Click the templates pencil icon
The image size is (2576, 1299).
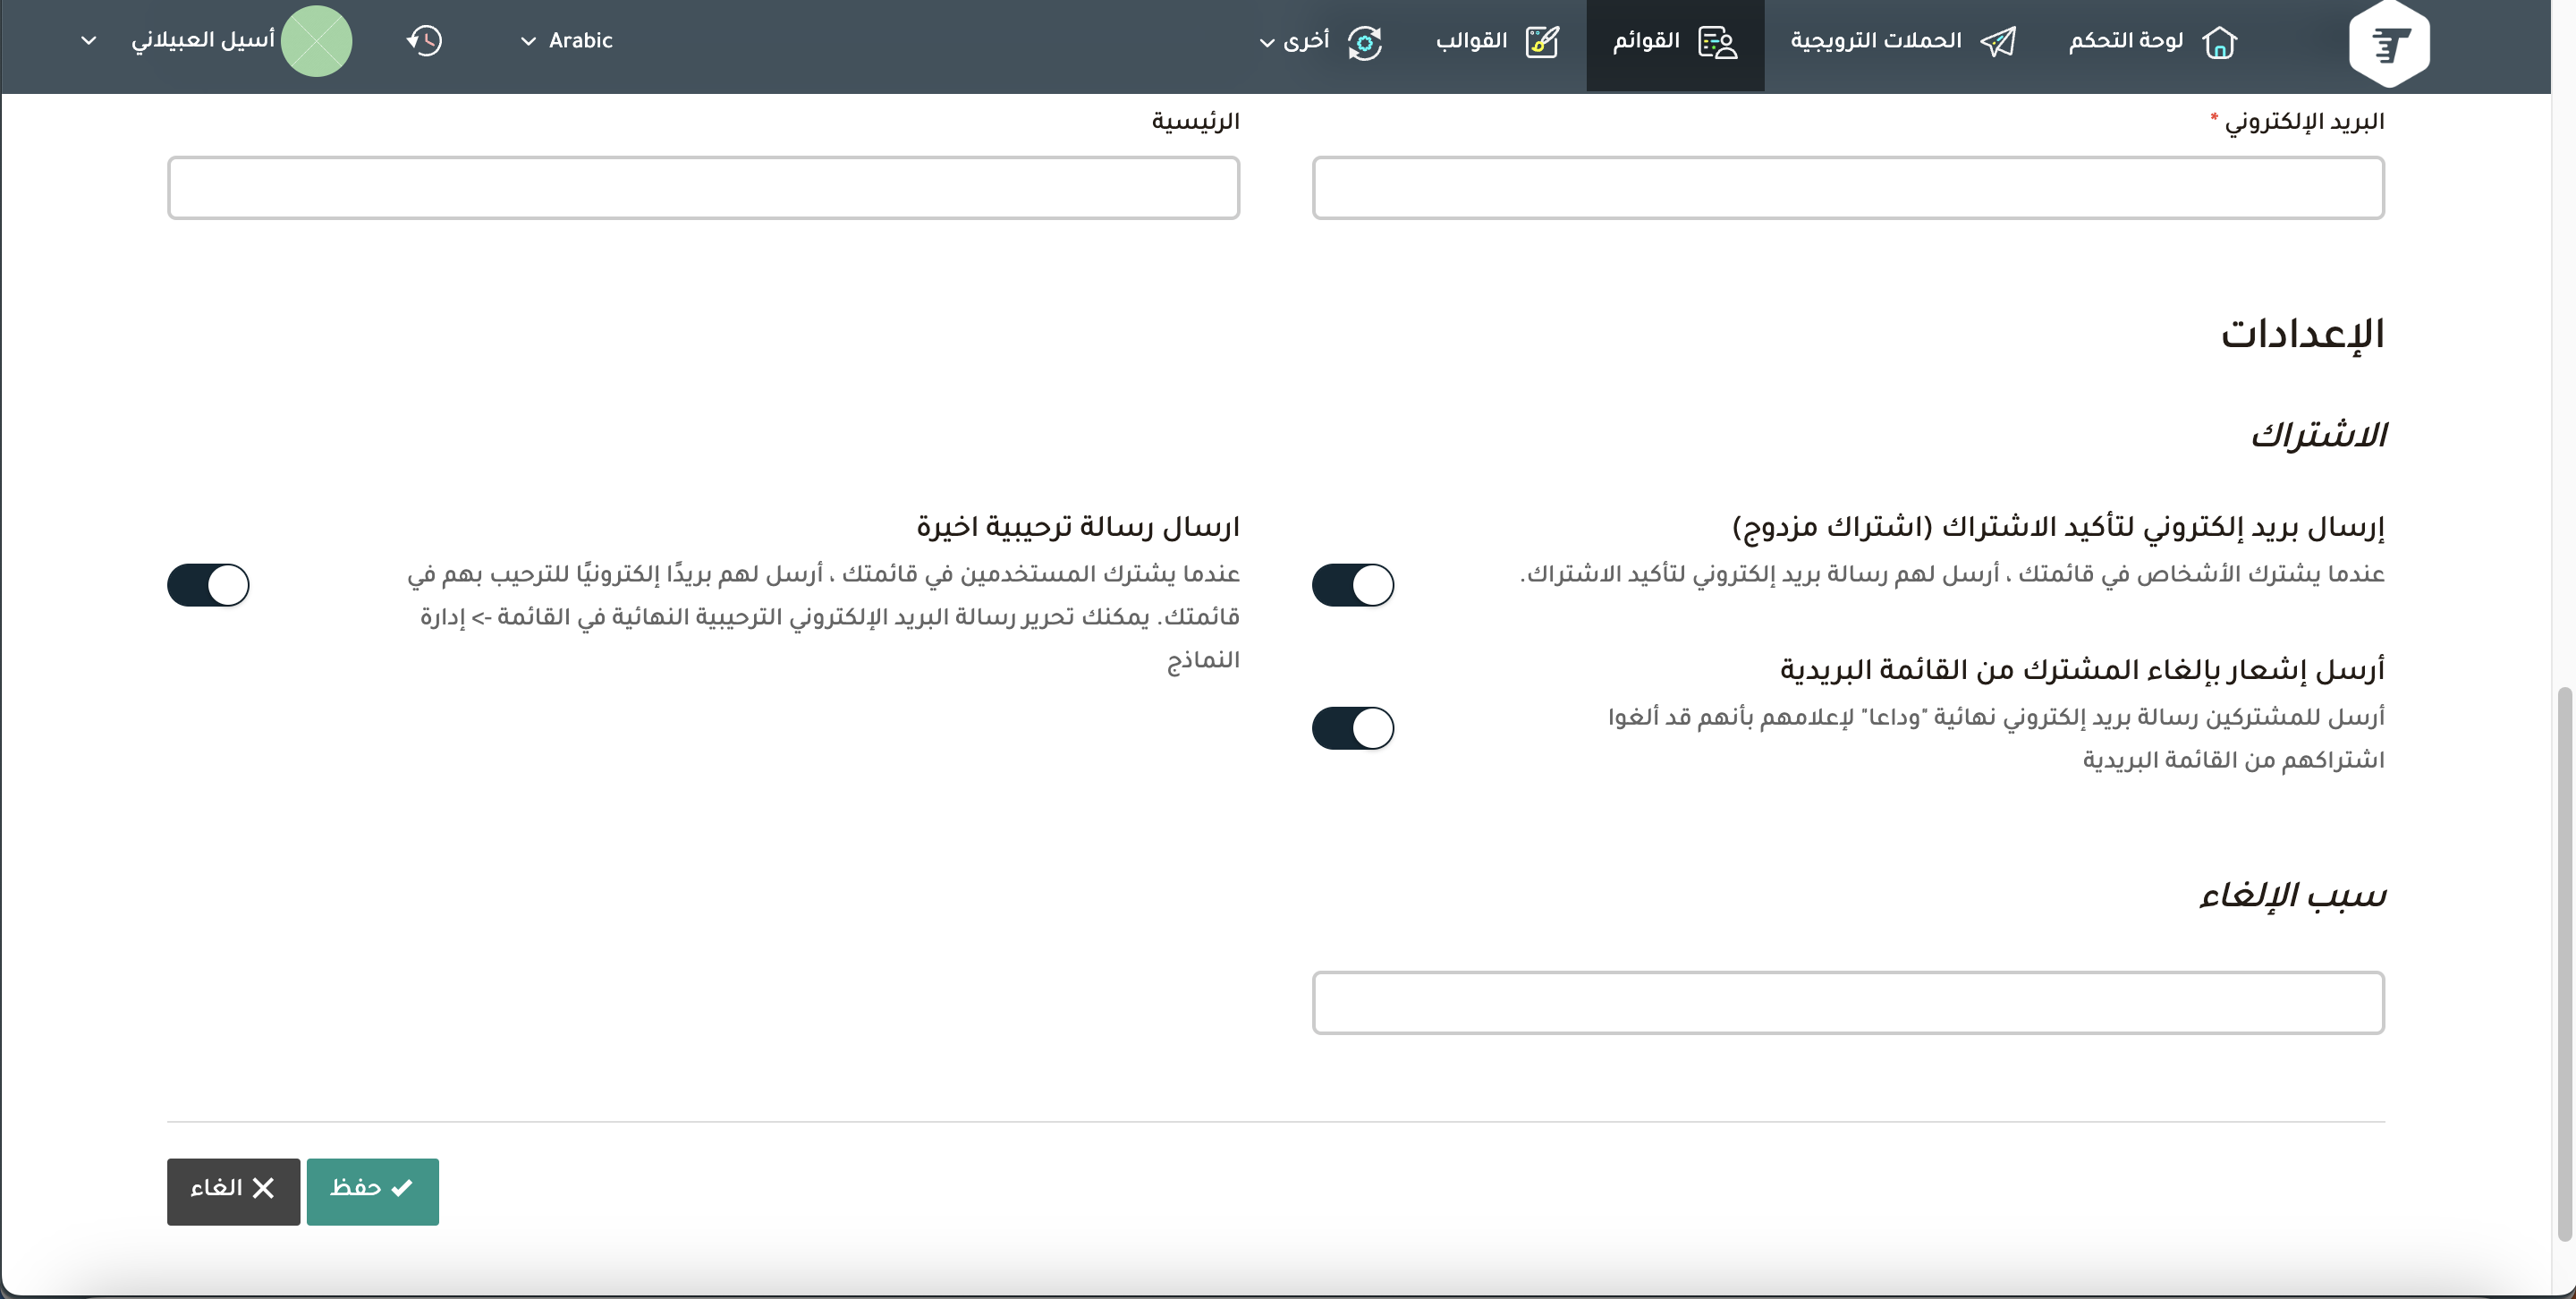pos(1542,42)
